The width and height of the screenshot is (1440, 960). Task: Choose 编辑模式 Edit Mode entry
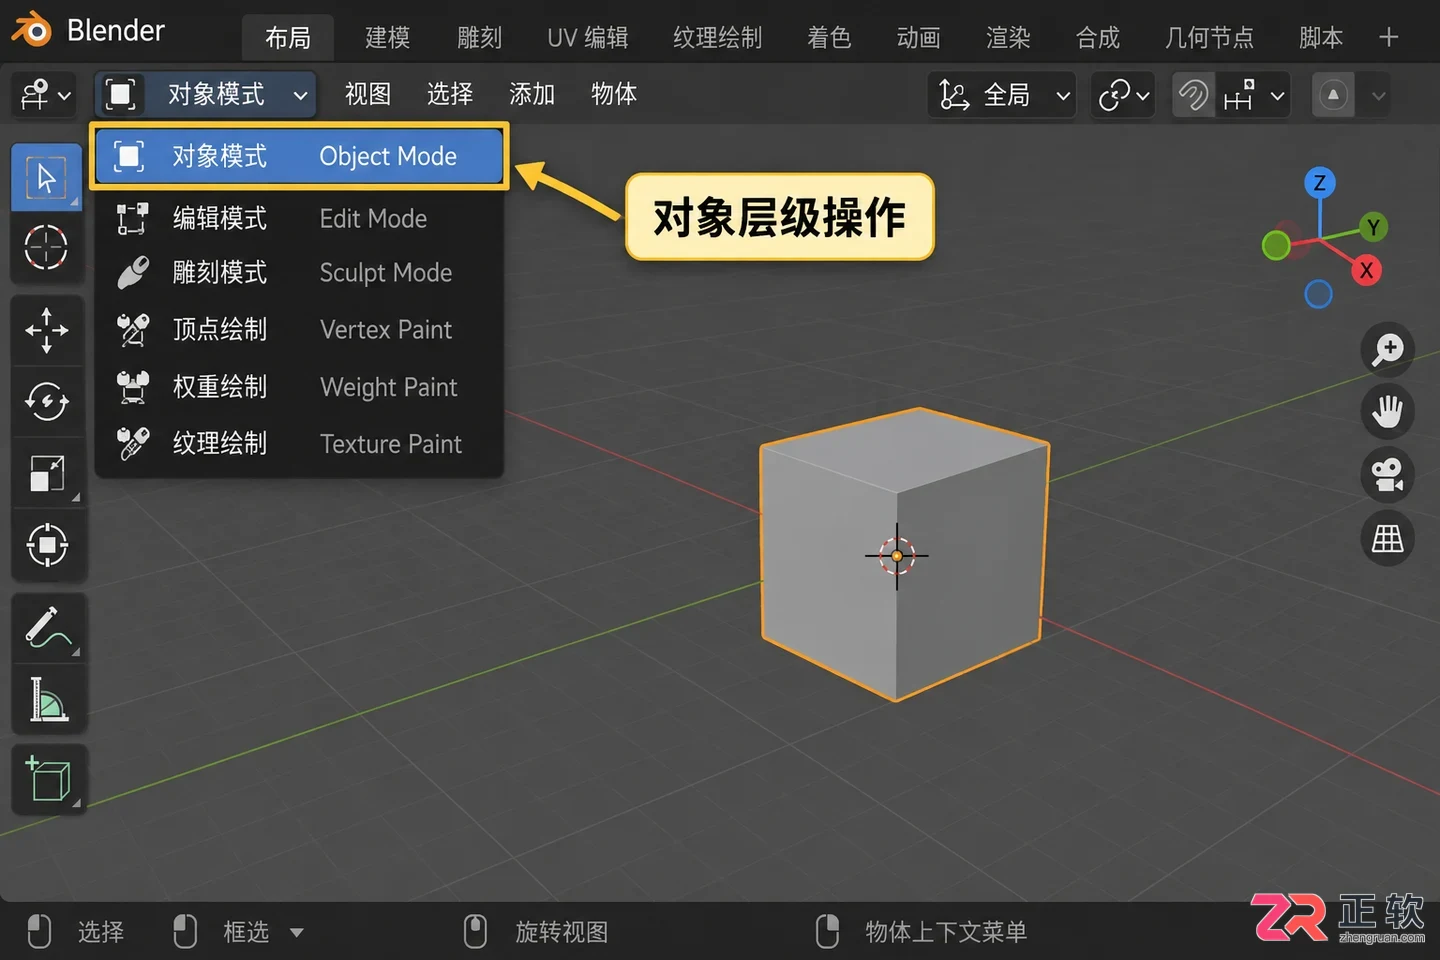pos(299,218)
